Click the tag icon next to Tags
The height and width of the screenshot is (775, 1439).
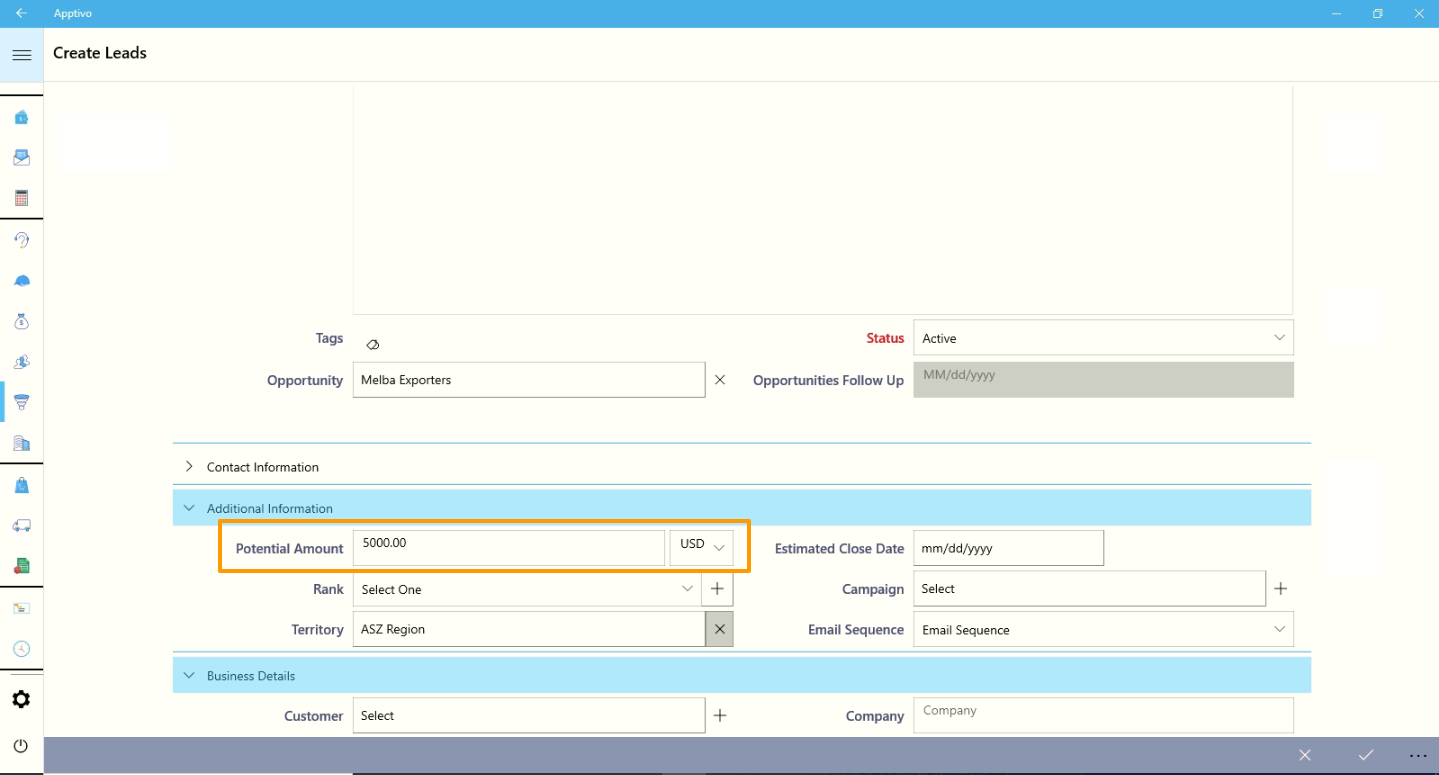tap(372, 344)
